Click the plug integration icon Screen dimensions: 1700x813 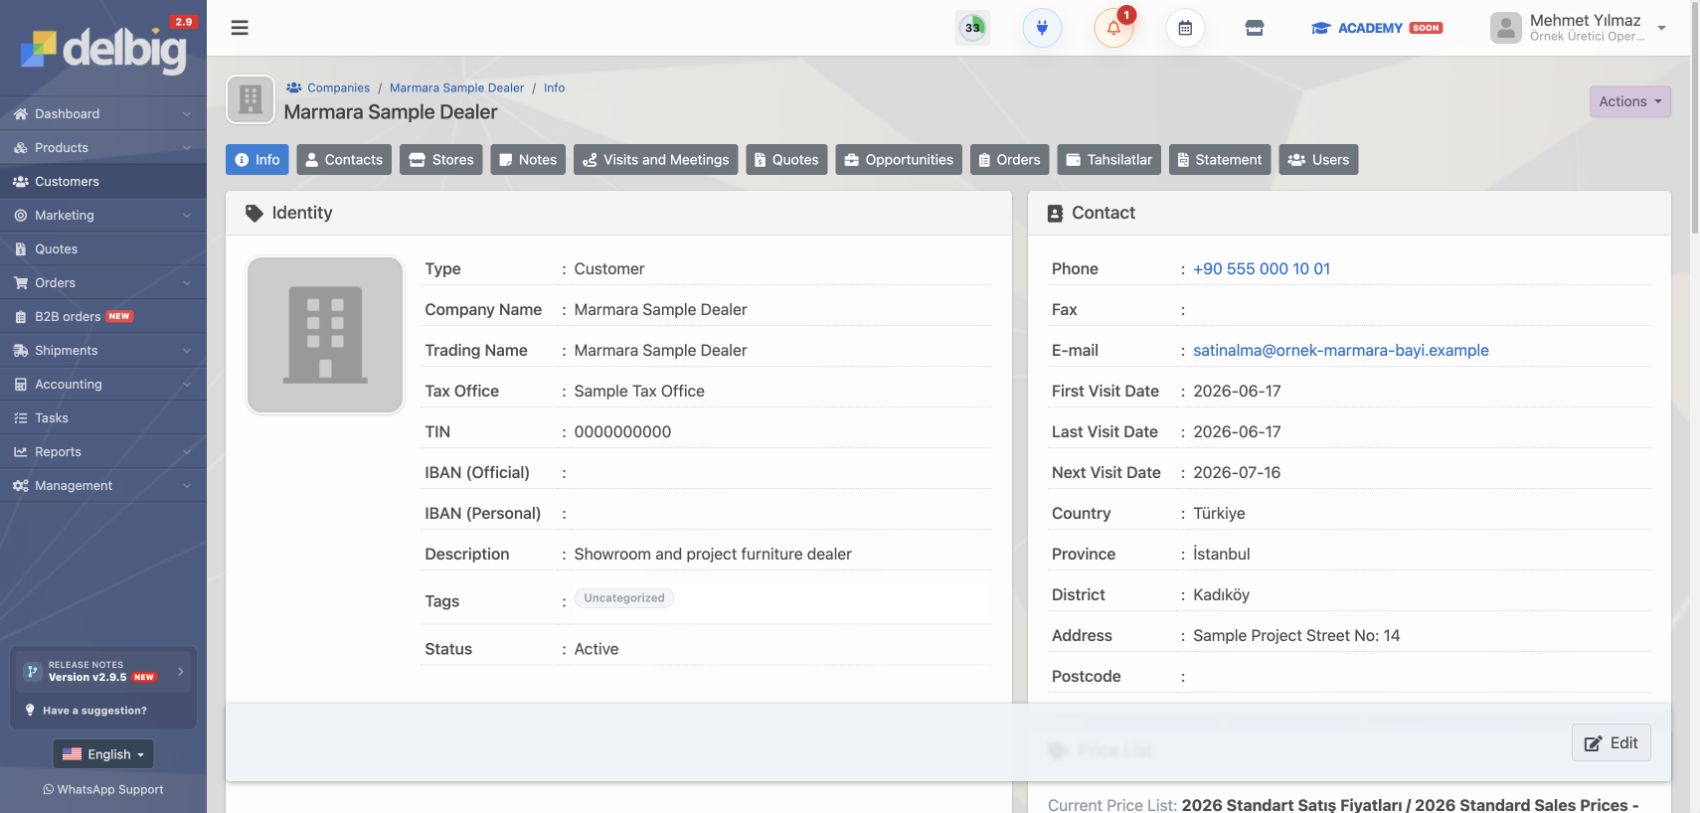(1042, 28)
